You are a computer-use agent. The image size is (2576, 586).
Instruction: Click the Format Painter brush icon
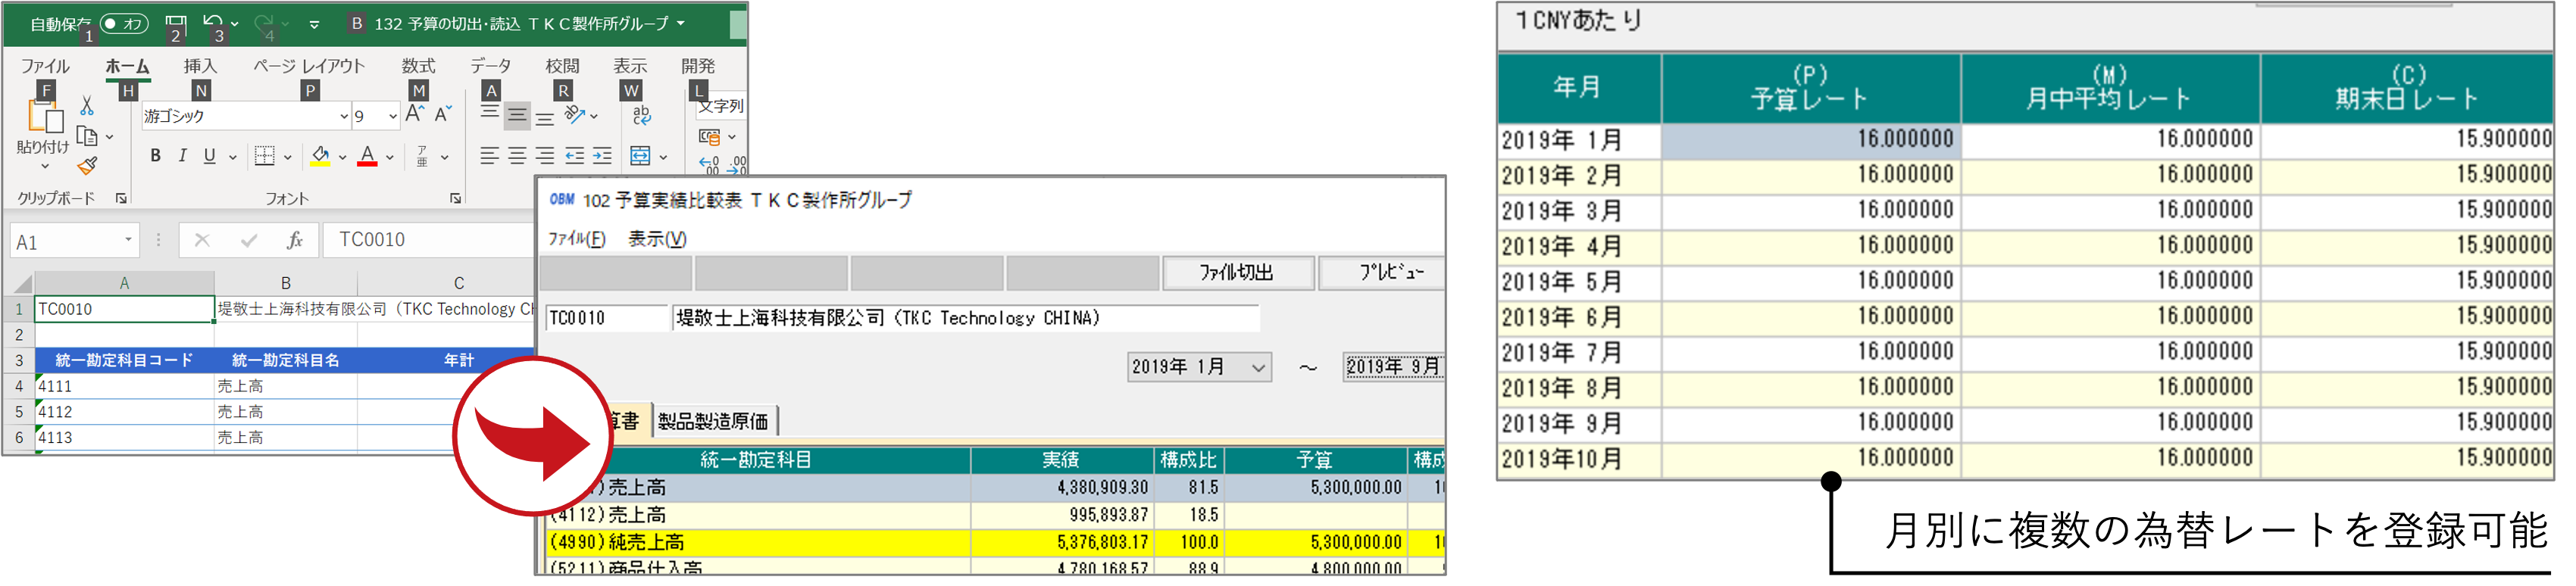[x=87, y=166]
